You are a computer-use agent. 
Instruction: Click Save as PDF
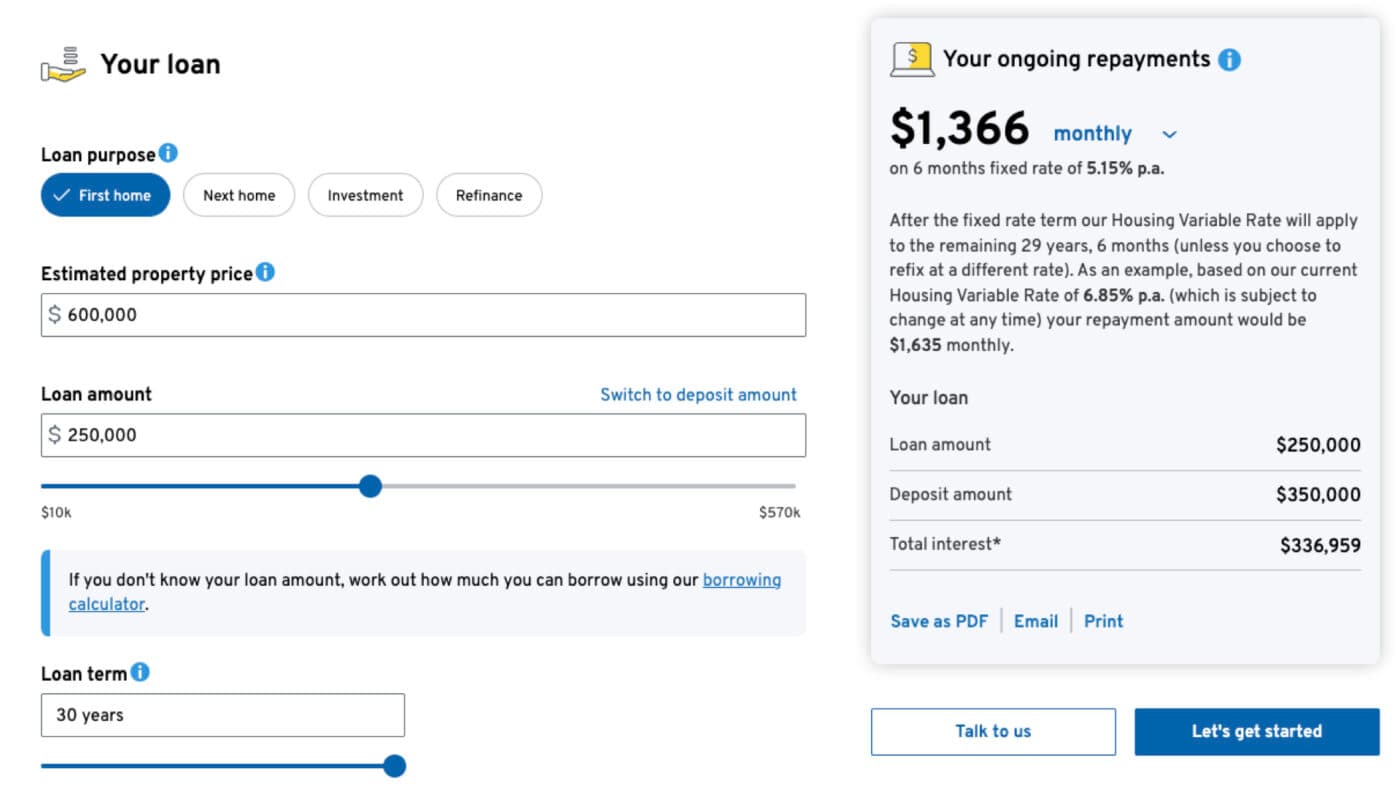(x=939, y=621)
